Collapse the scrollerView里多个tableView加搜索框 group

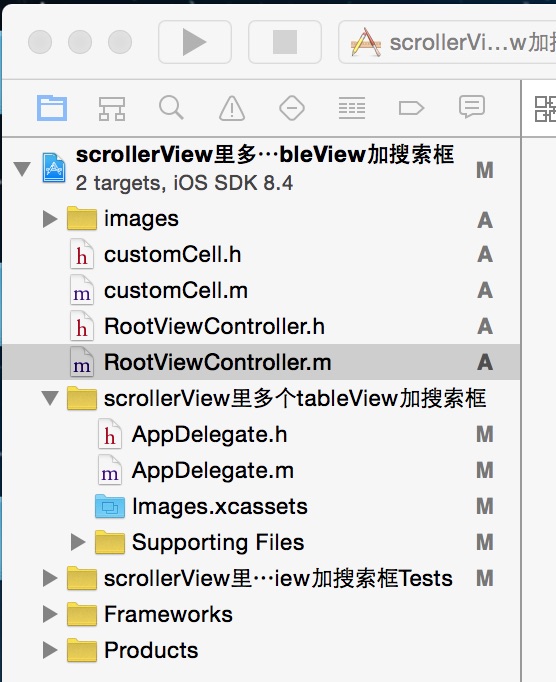(x=50, y=398)
